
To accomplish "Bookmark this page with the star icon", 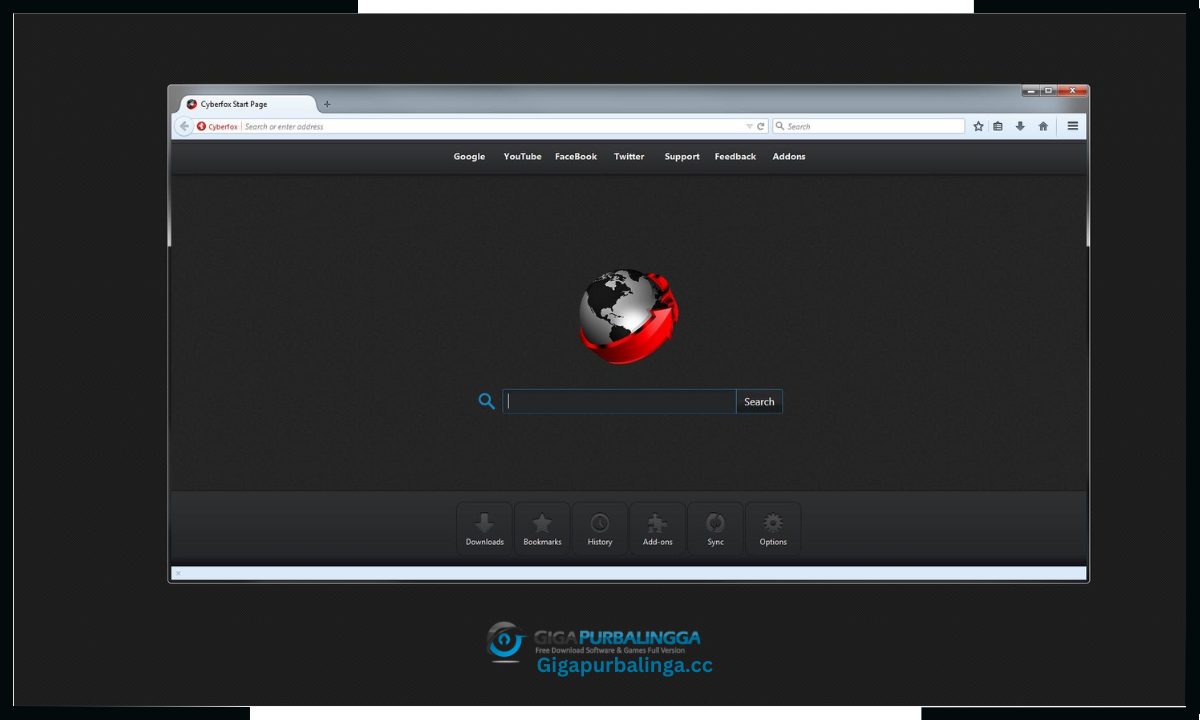I will tap(978, 126).
